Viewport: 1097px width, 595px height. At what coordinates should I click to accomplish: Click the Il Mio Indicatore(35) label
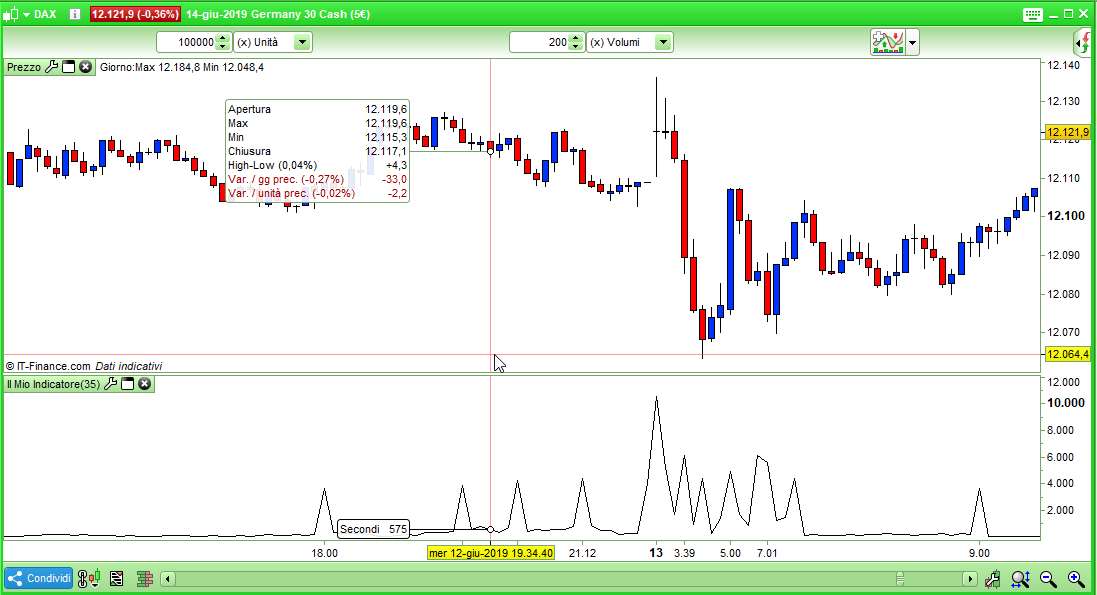coord(53,384)
